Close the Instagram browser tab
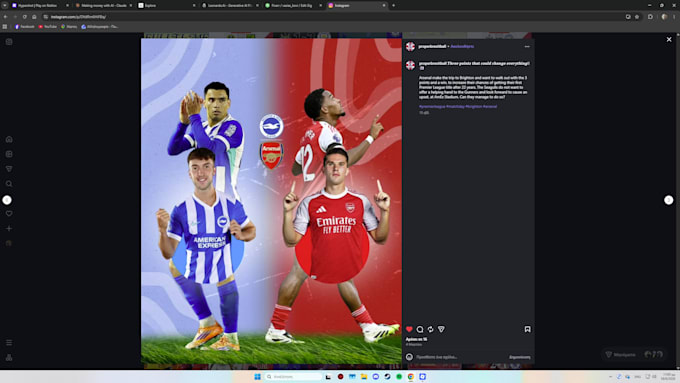Viewport: 680px width, 383px height. [384, 6]
